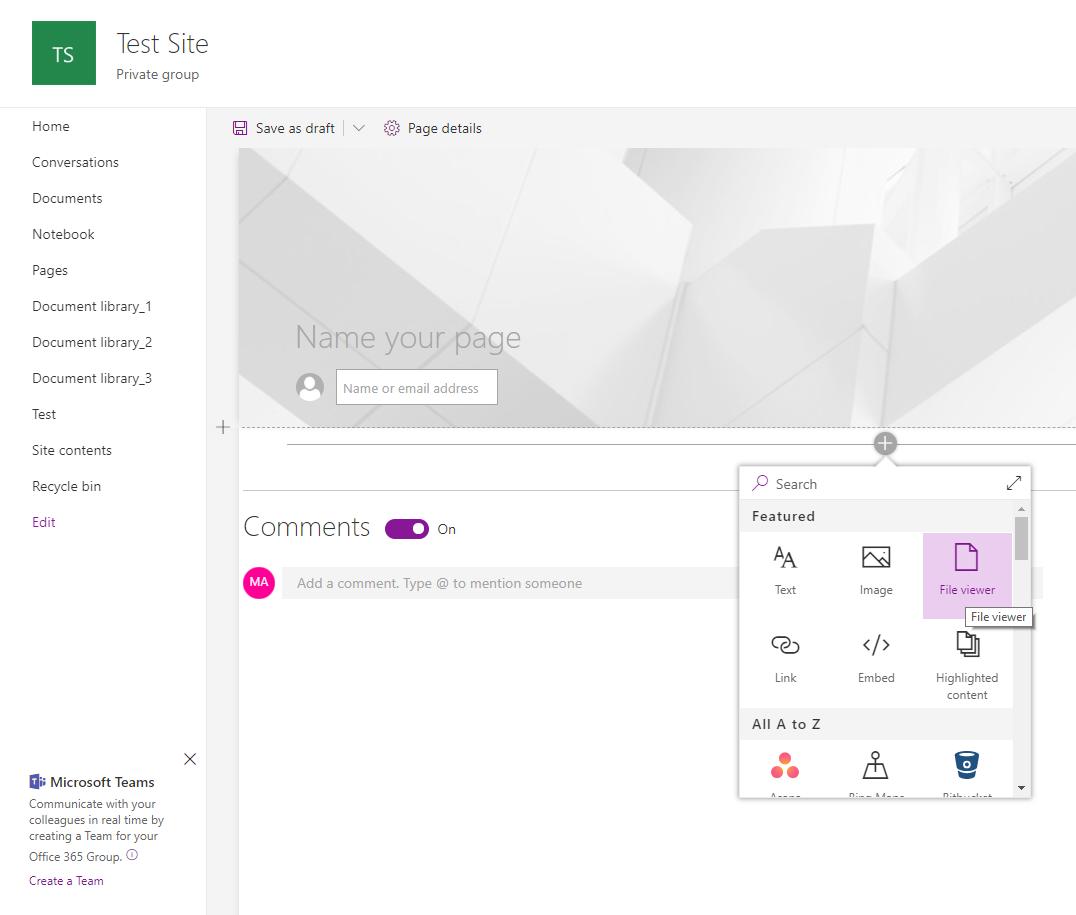Viewport: 1076px width, 915px height.
Task: Open Document library_1
Action: (x=92, y=306)
